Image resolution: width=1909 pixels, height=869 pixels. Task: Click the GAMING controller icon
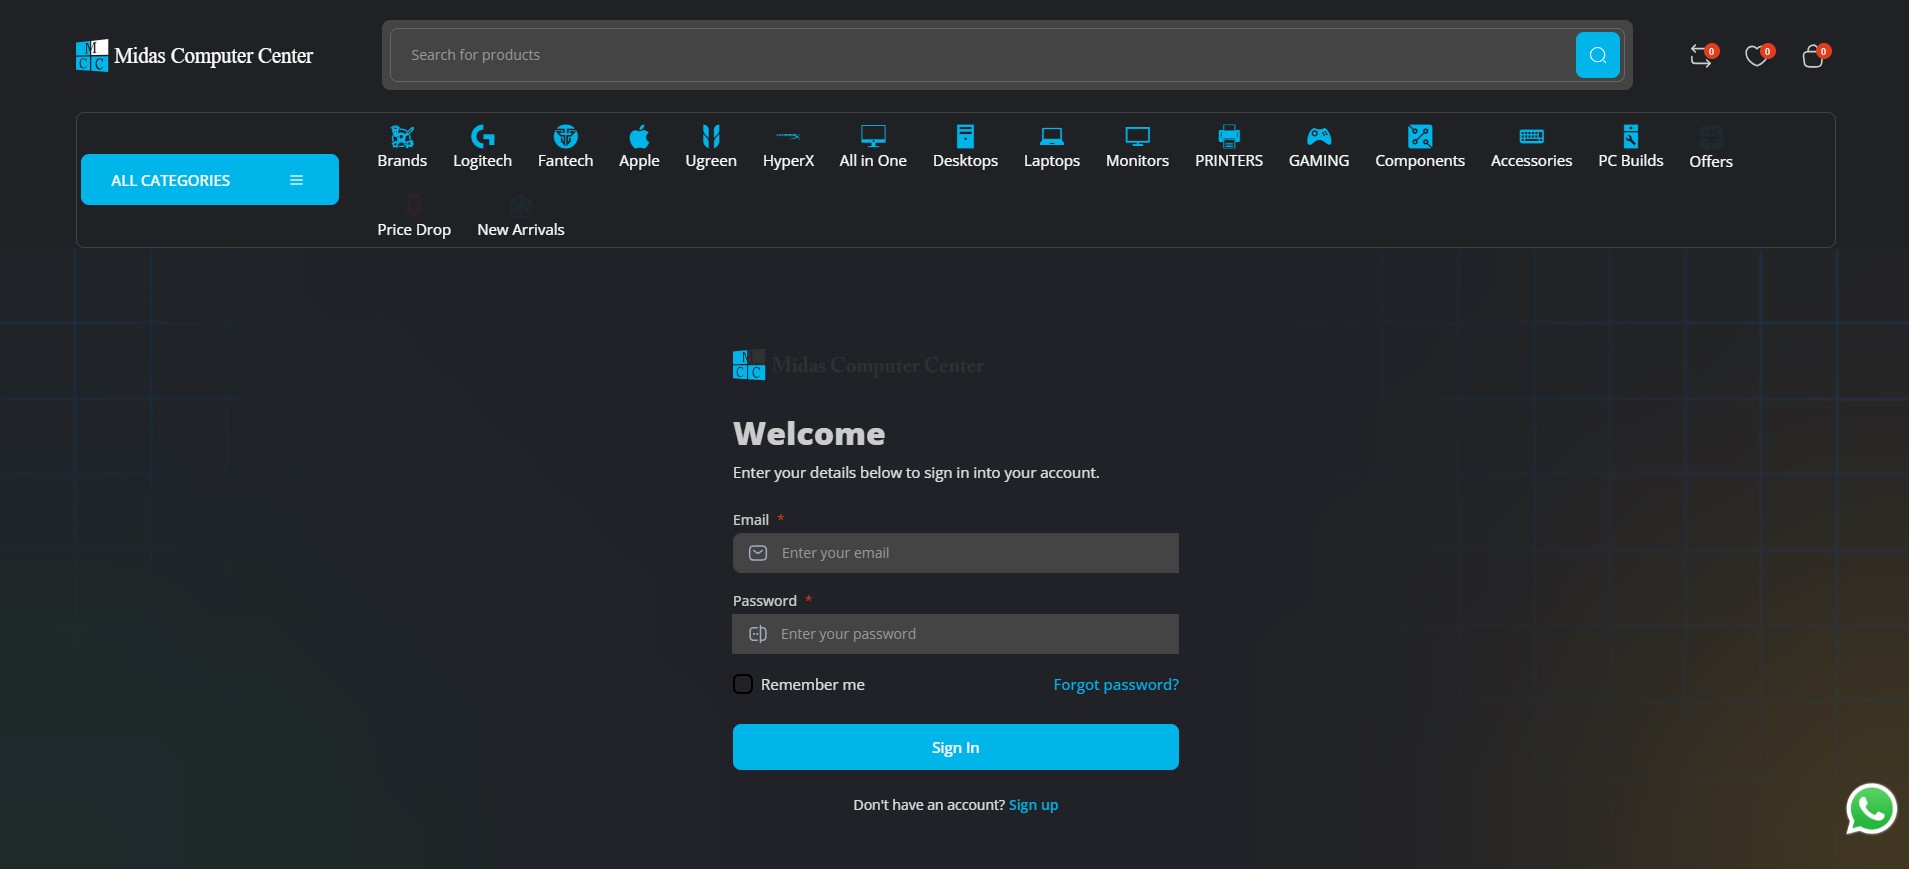[x=1318, y=136]
